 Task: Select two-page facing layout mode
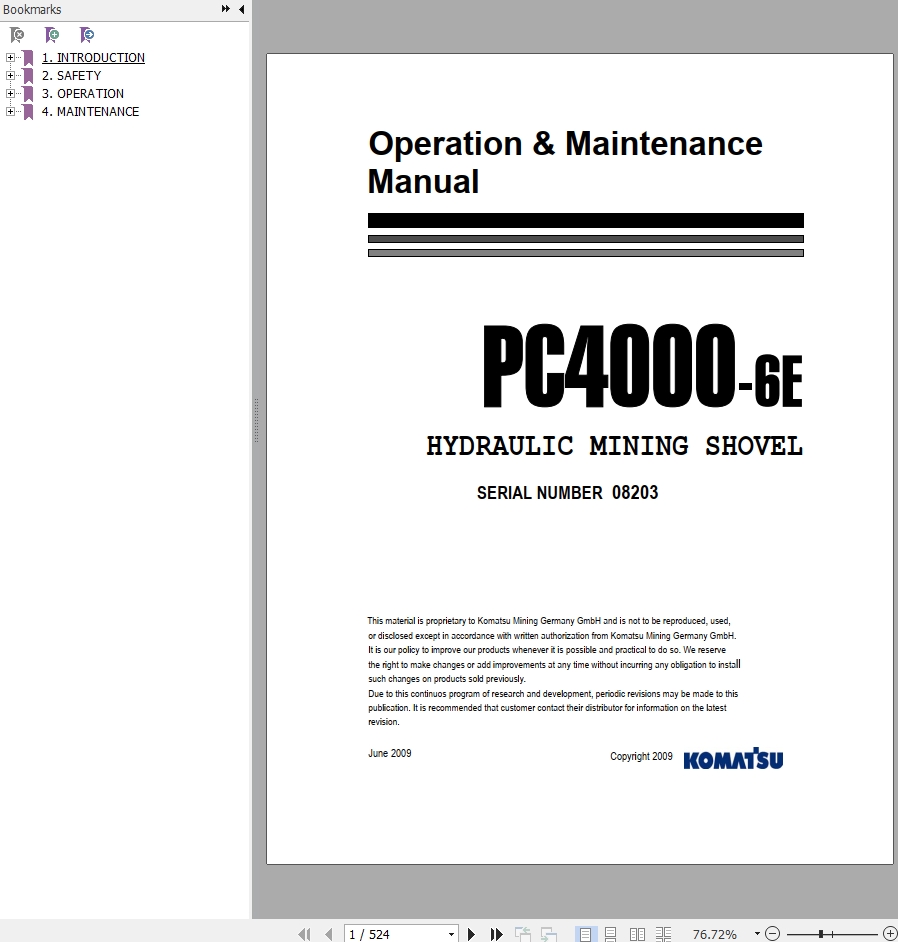coord(637,934)
